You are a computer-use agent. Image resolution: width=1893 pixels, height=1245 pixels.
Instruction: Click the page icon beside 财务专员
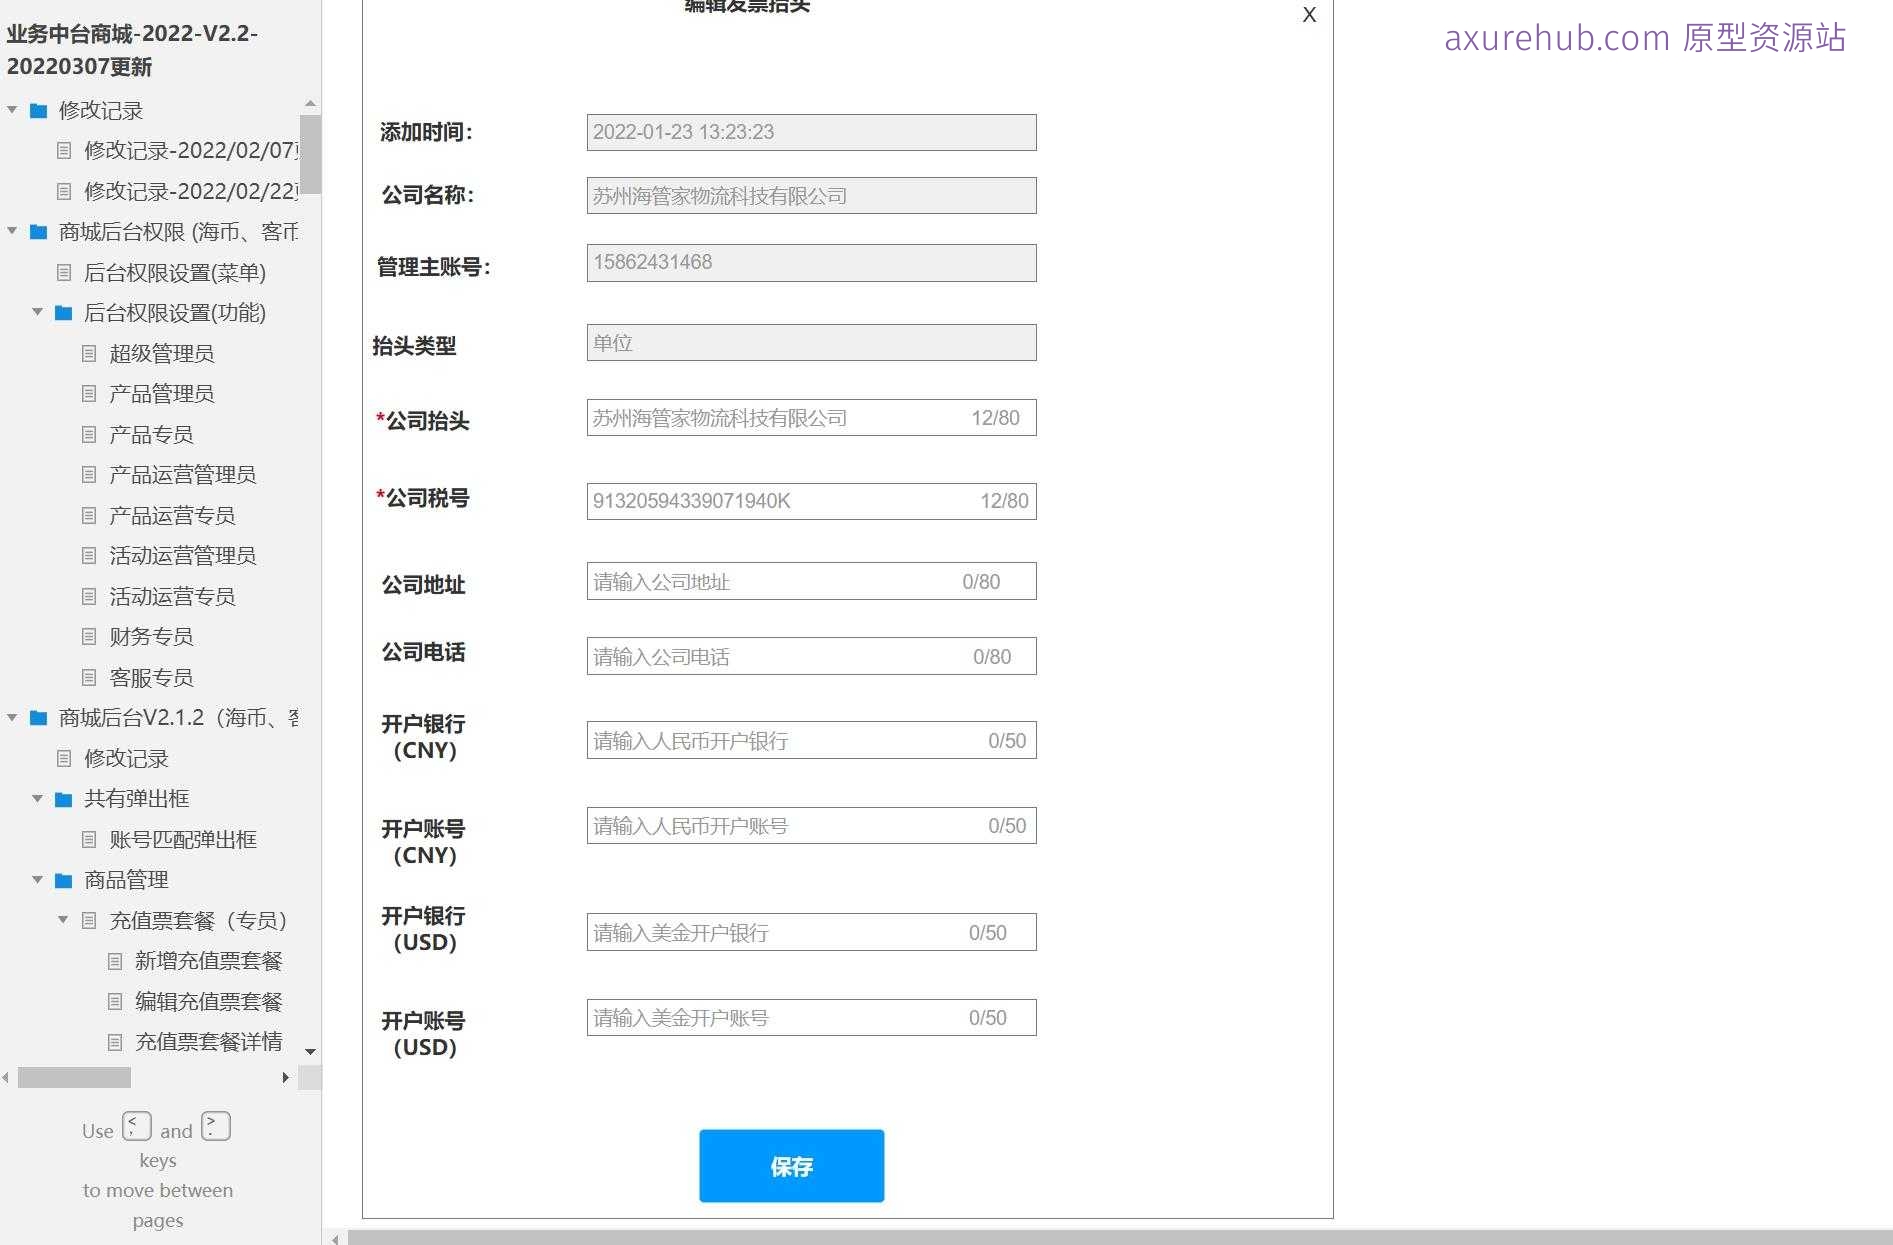[x=90, y=636]
